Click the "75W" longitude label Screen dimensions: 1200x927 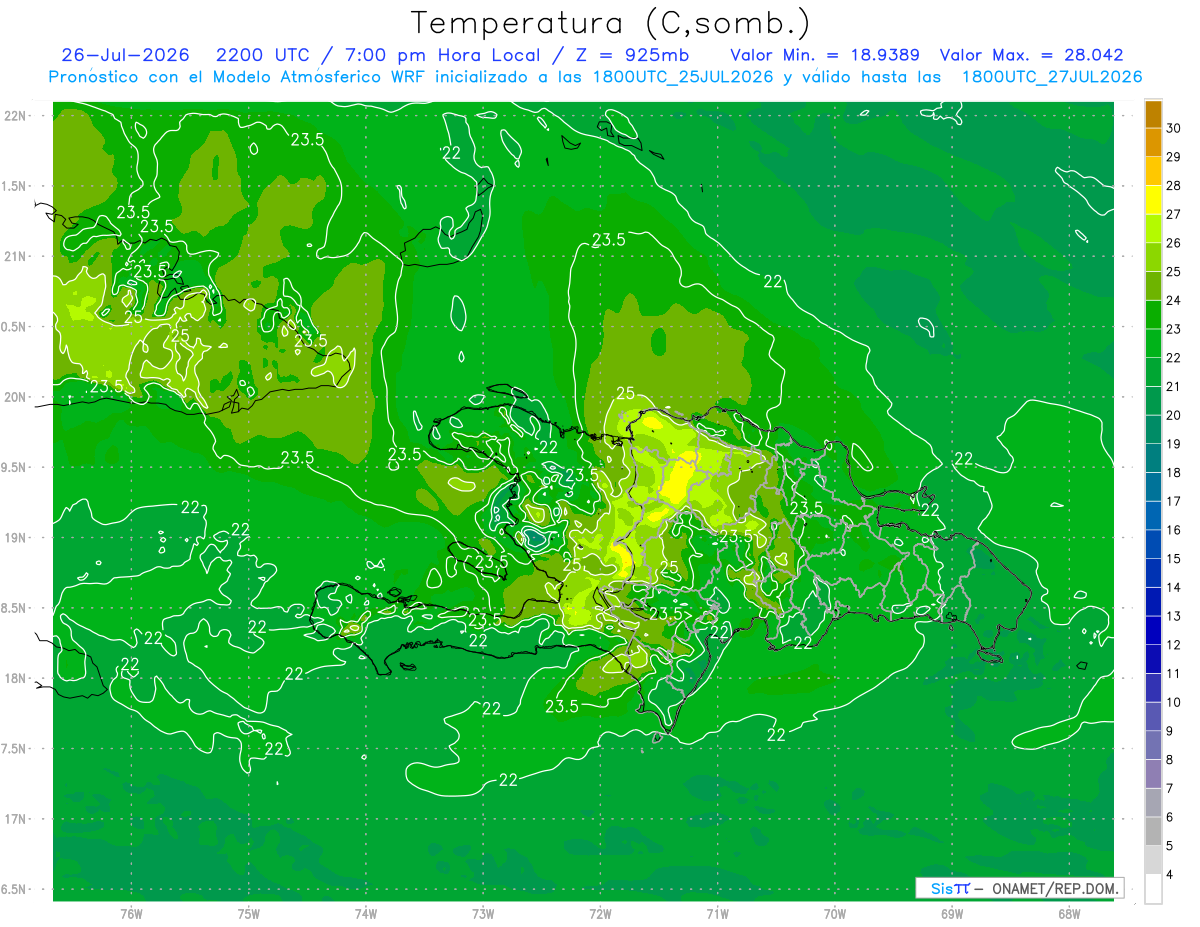(249, 913)
